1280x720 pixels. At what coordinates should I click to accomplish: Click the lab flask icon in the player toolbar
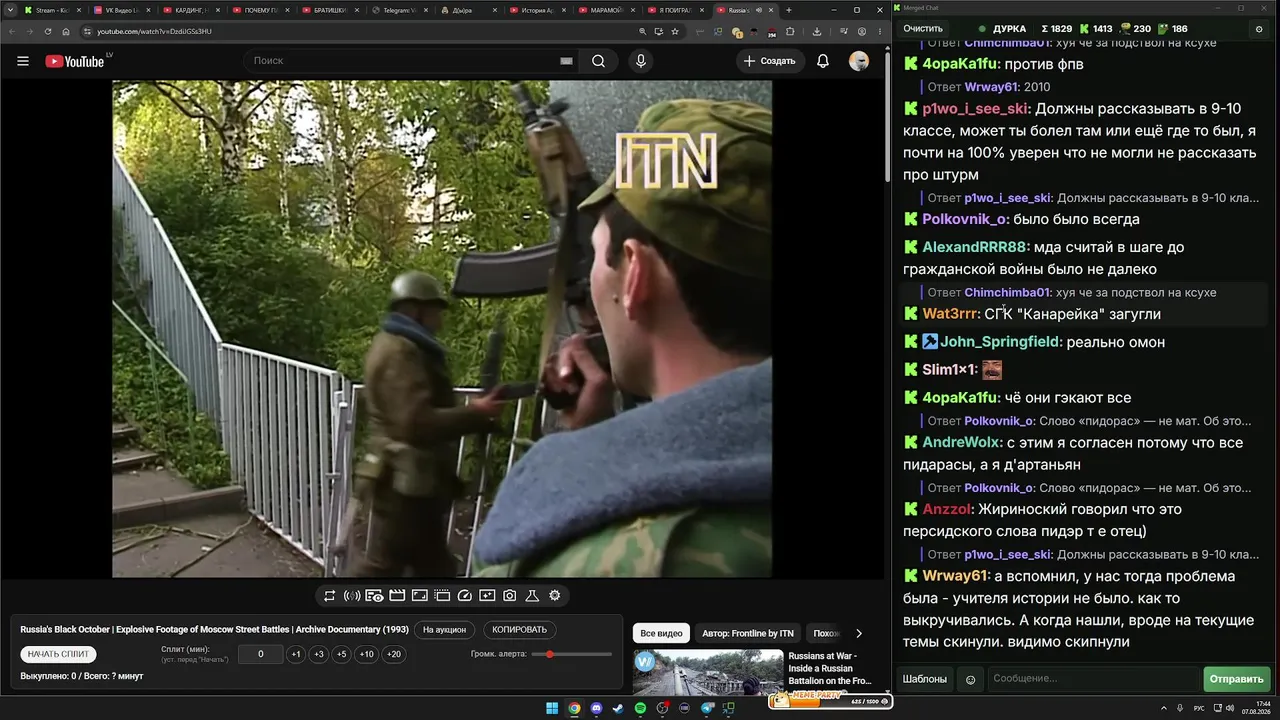pos(532,596)
